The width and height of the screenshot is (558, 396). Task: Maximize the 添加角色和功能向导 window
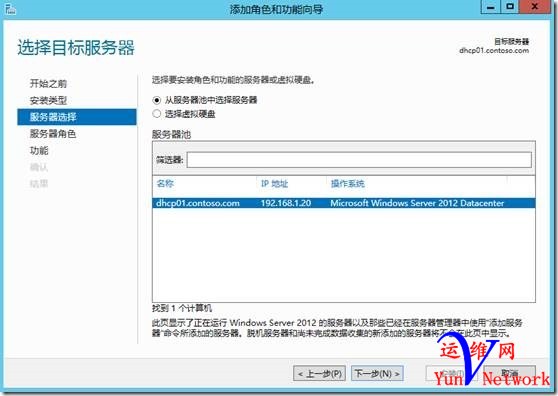point(510,7)
